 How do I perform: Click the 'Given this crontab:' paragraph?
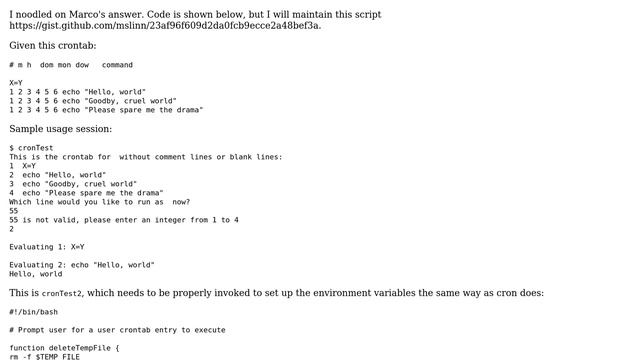(x=53, y=45)
